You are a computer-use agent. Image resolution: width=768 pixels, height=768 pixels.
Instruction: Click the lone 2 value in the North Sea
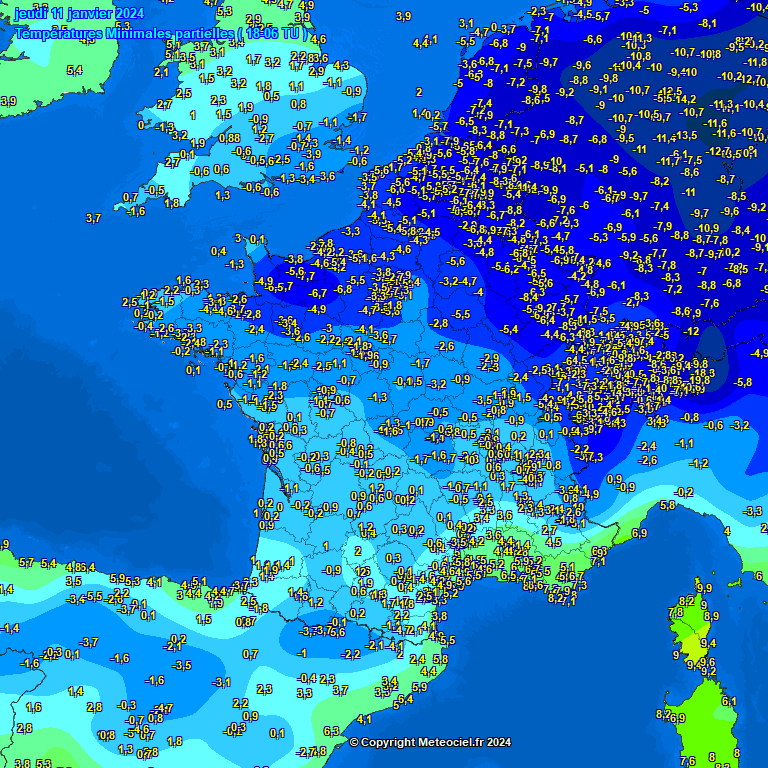[419, 92]
